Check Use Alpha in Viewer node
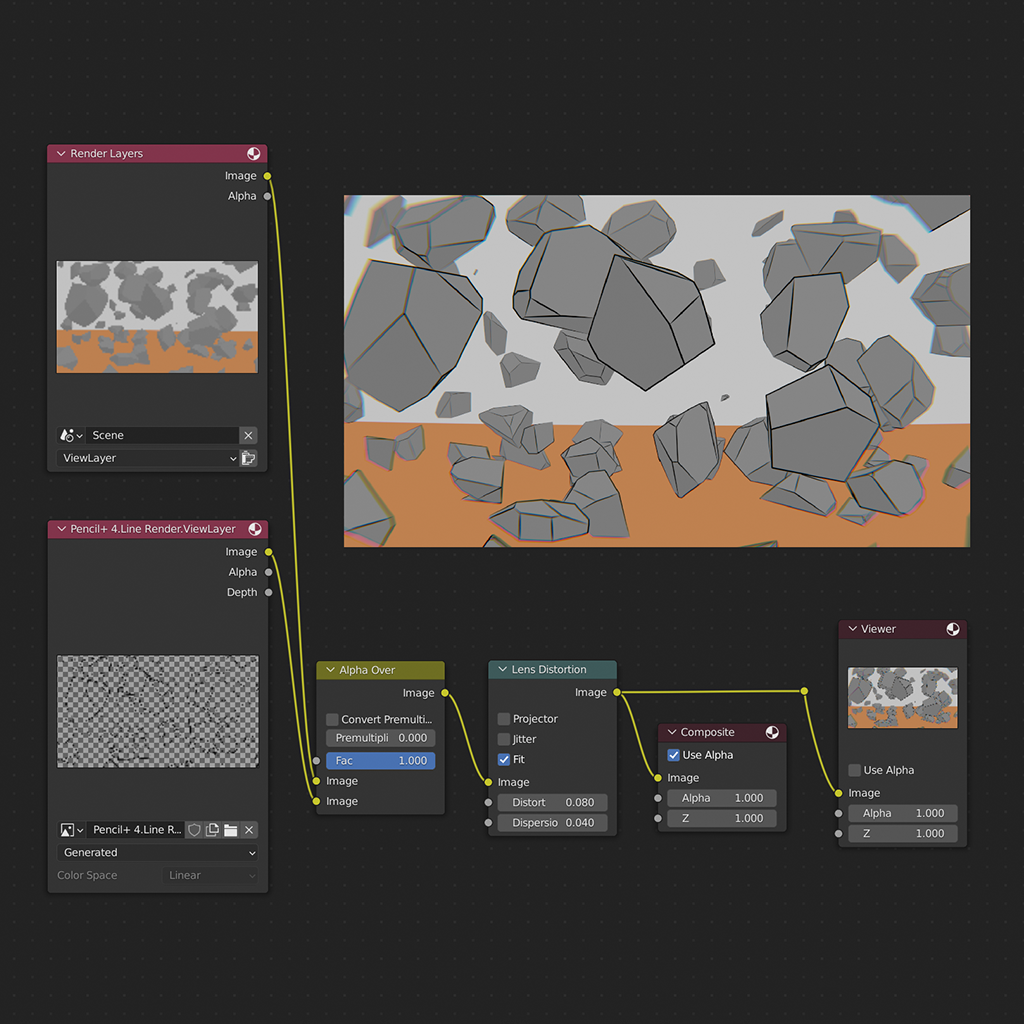This screenshot has height=1024, width=1024. [x=854, y=770]
